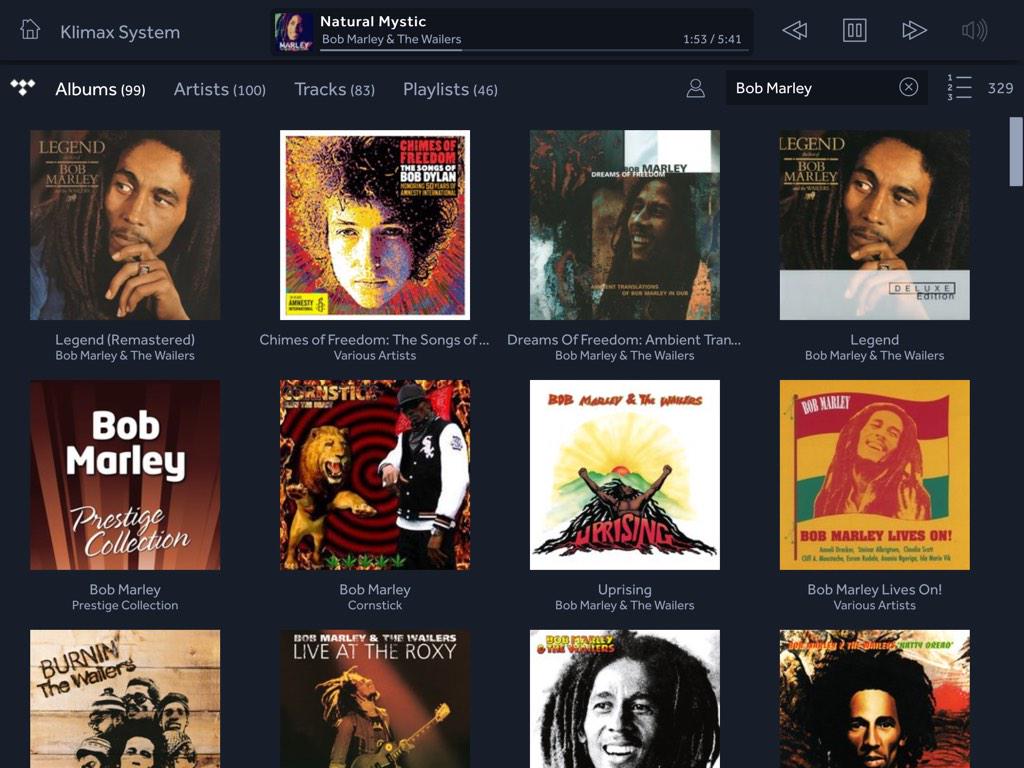
Task: Click the Natural Mystic track progress bar
Action: (x=532, y=50)
